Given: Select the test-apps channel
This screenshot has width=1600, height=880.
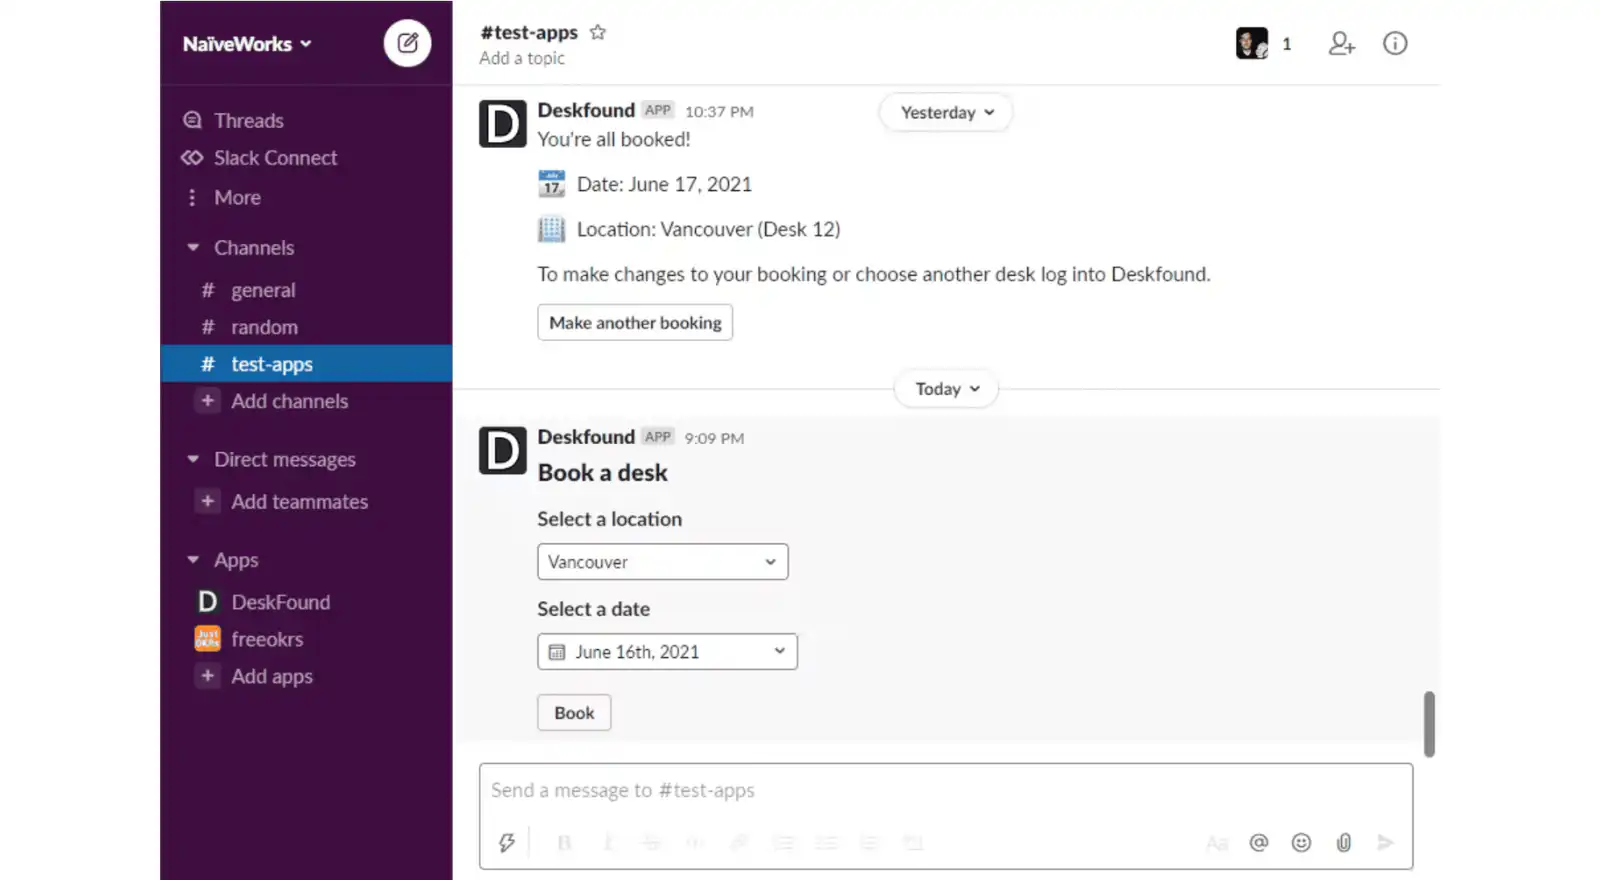Looking at the screenshot, I should click(306, 364).
